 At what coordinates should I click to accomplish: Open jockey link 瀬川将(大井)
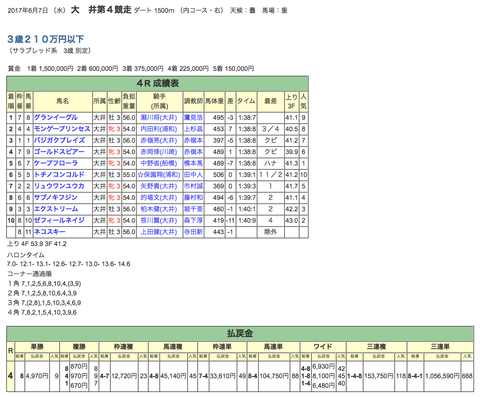tap(159, 118)
